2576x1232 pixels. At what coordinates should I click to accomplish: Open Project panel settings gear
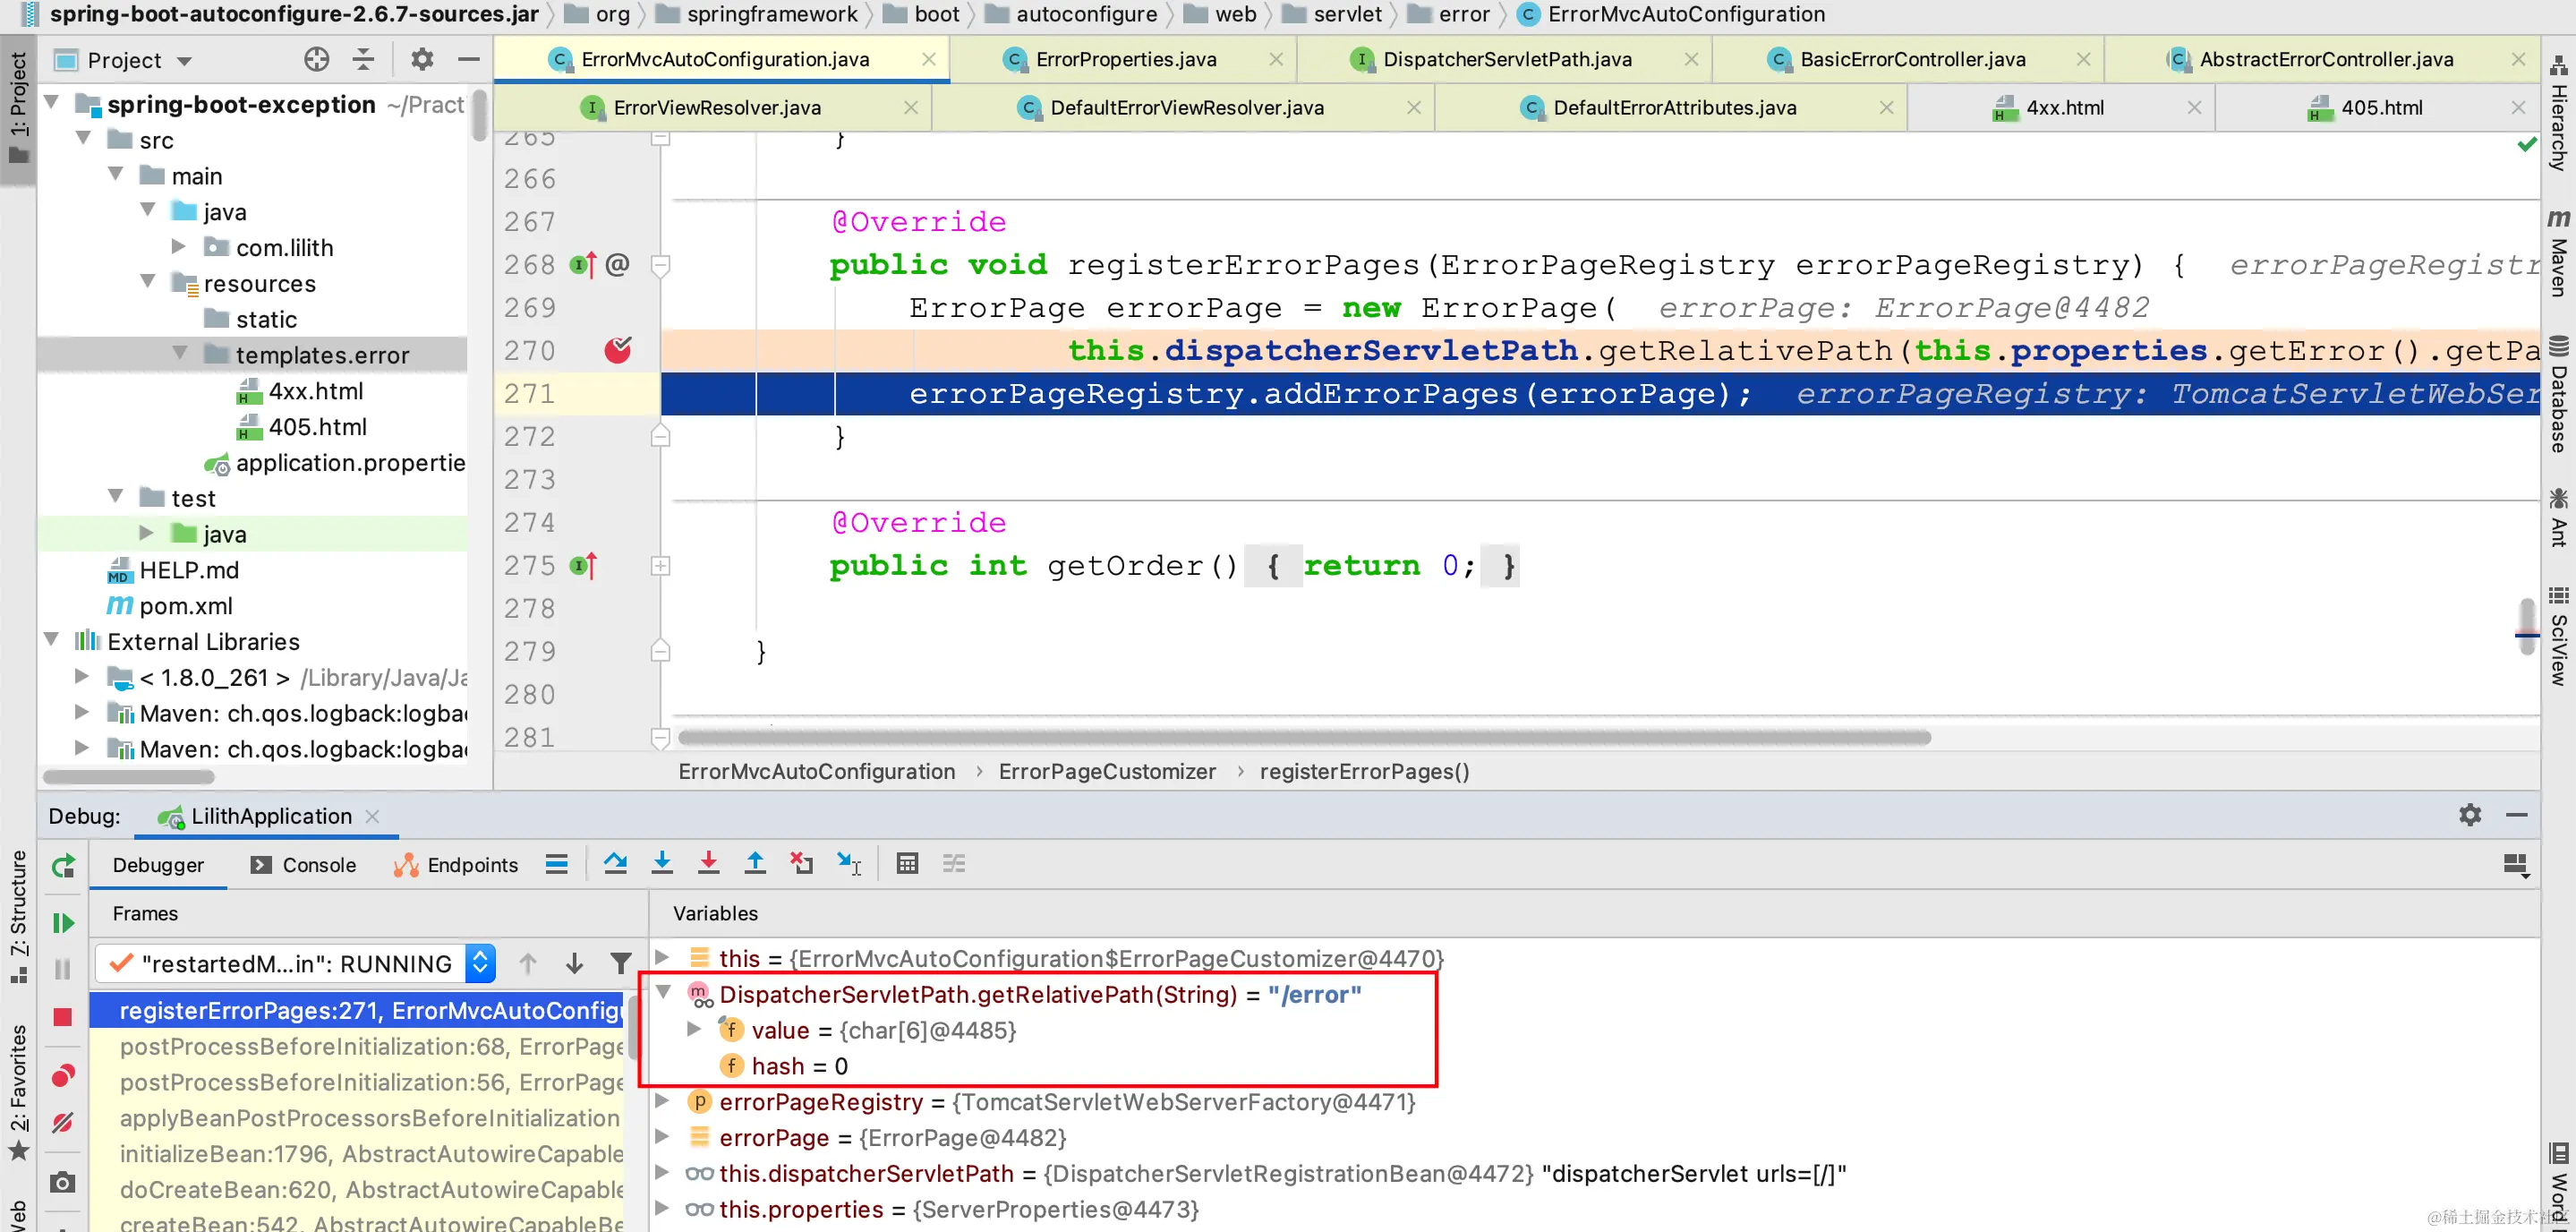422,60
